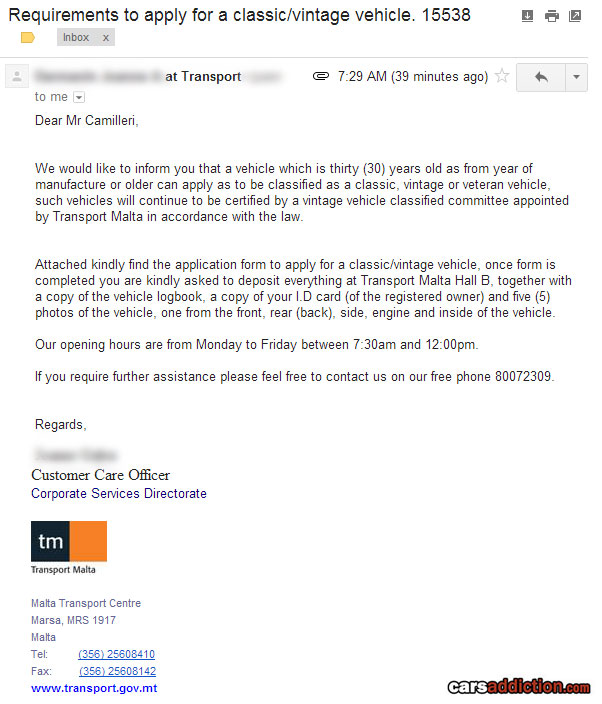Click the download arrow icon at top
The image size is (602, 704).
pos(528,16)
